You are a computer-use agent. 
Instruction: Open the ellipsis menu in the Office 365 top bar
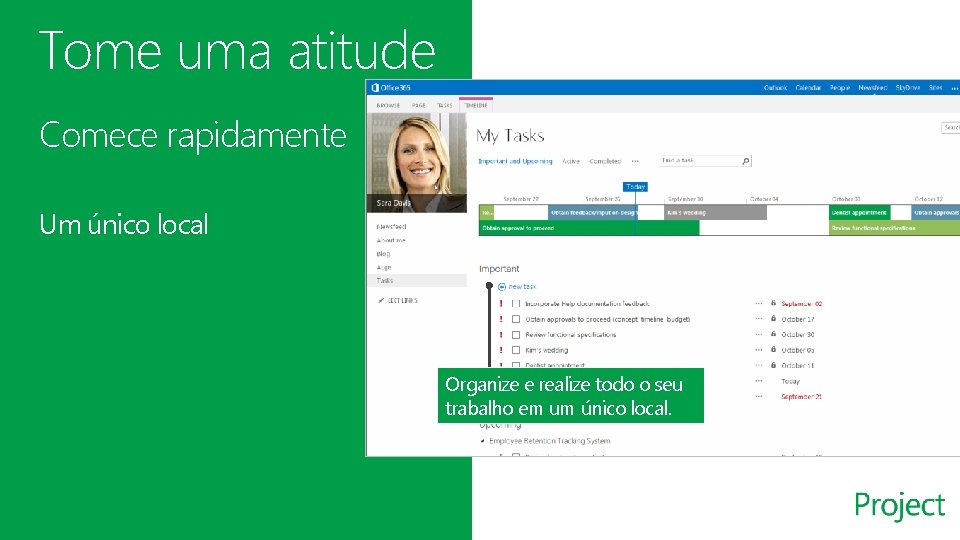coord(954,89)
